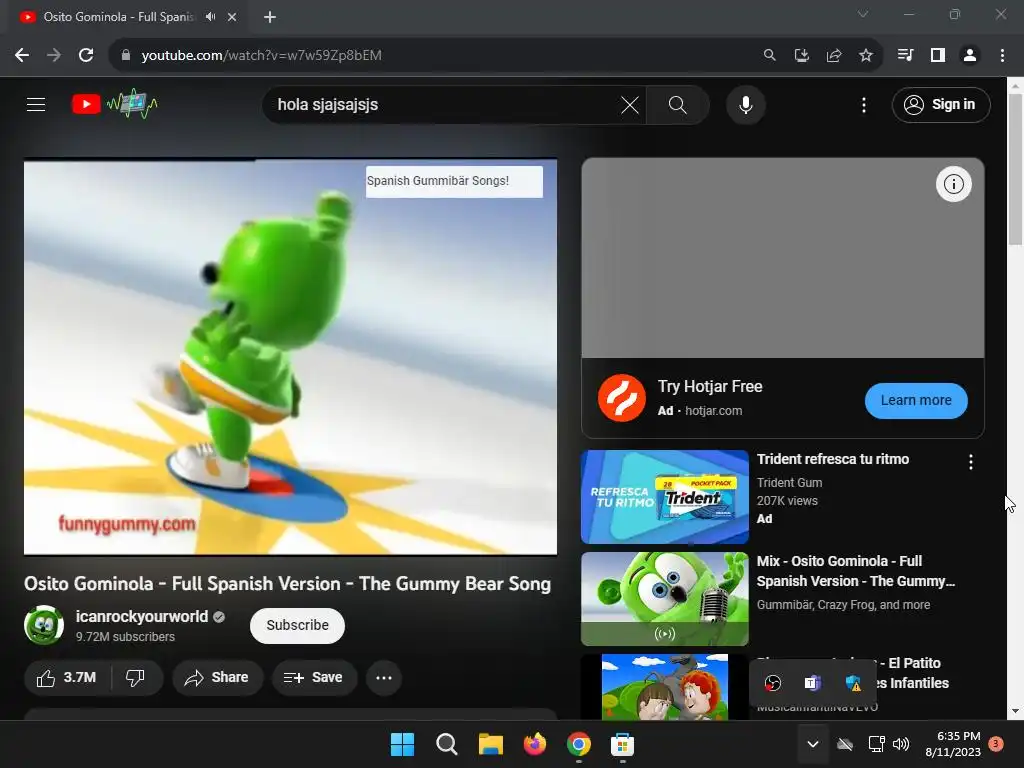Image resolution: width=1024 pixels, height=768 pixels.
Task: Click the Sign in button
Action: (x=940, y=104)
